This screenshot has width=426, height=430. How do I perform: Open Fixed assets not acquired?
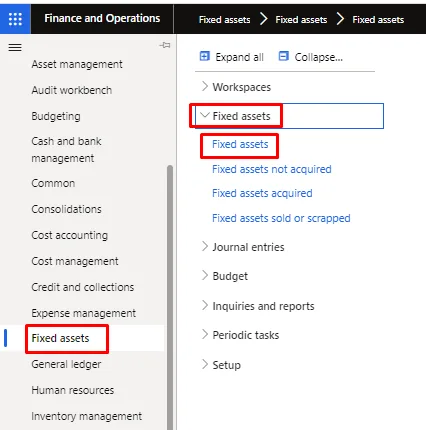272,169
